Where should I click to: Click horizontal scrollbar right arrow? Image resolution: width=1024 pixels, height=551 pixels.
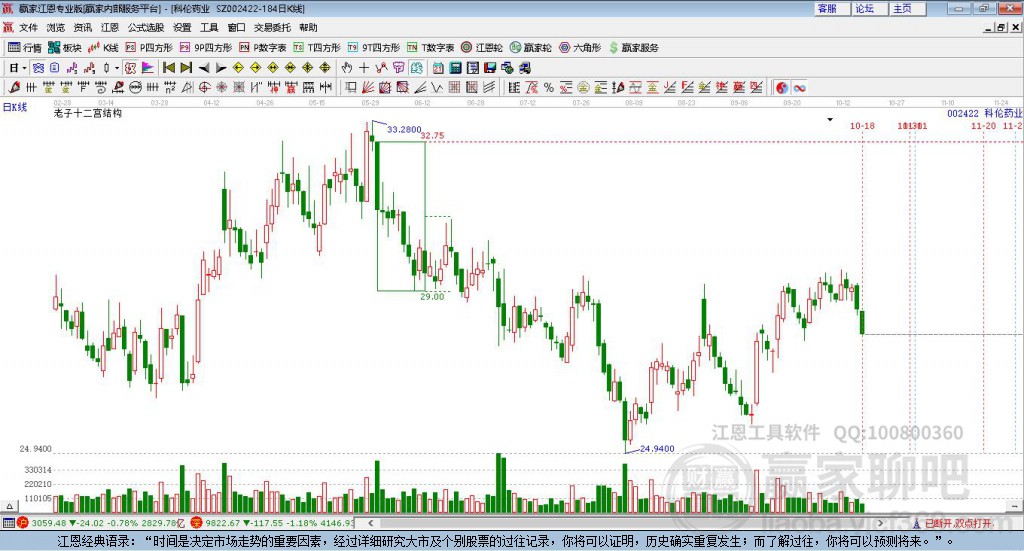(x=880, y=523)
